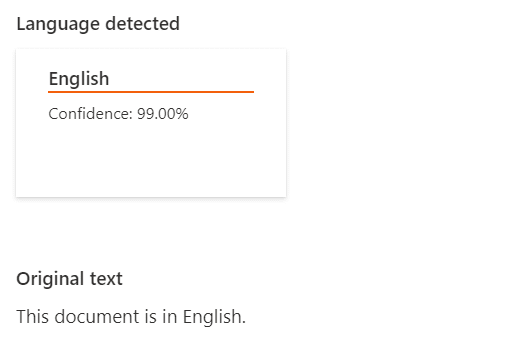The height and width of the screenshot is (364, 505).
Task: Click the word 'in' in the original text
Action: [x=170, y=316]
